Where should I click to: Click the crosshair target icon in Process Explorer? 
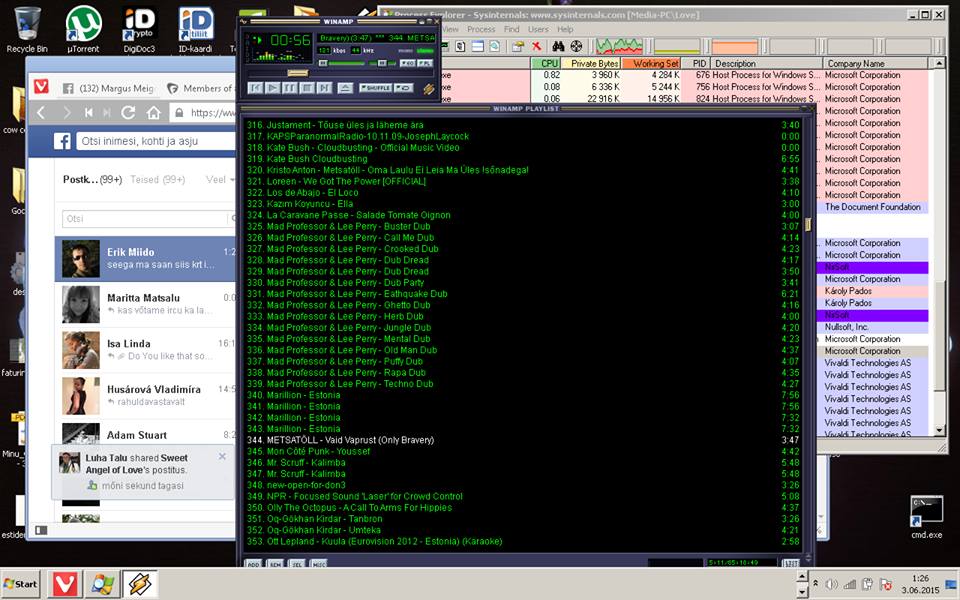[x=576, y=46]
